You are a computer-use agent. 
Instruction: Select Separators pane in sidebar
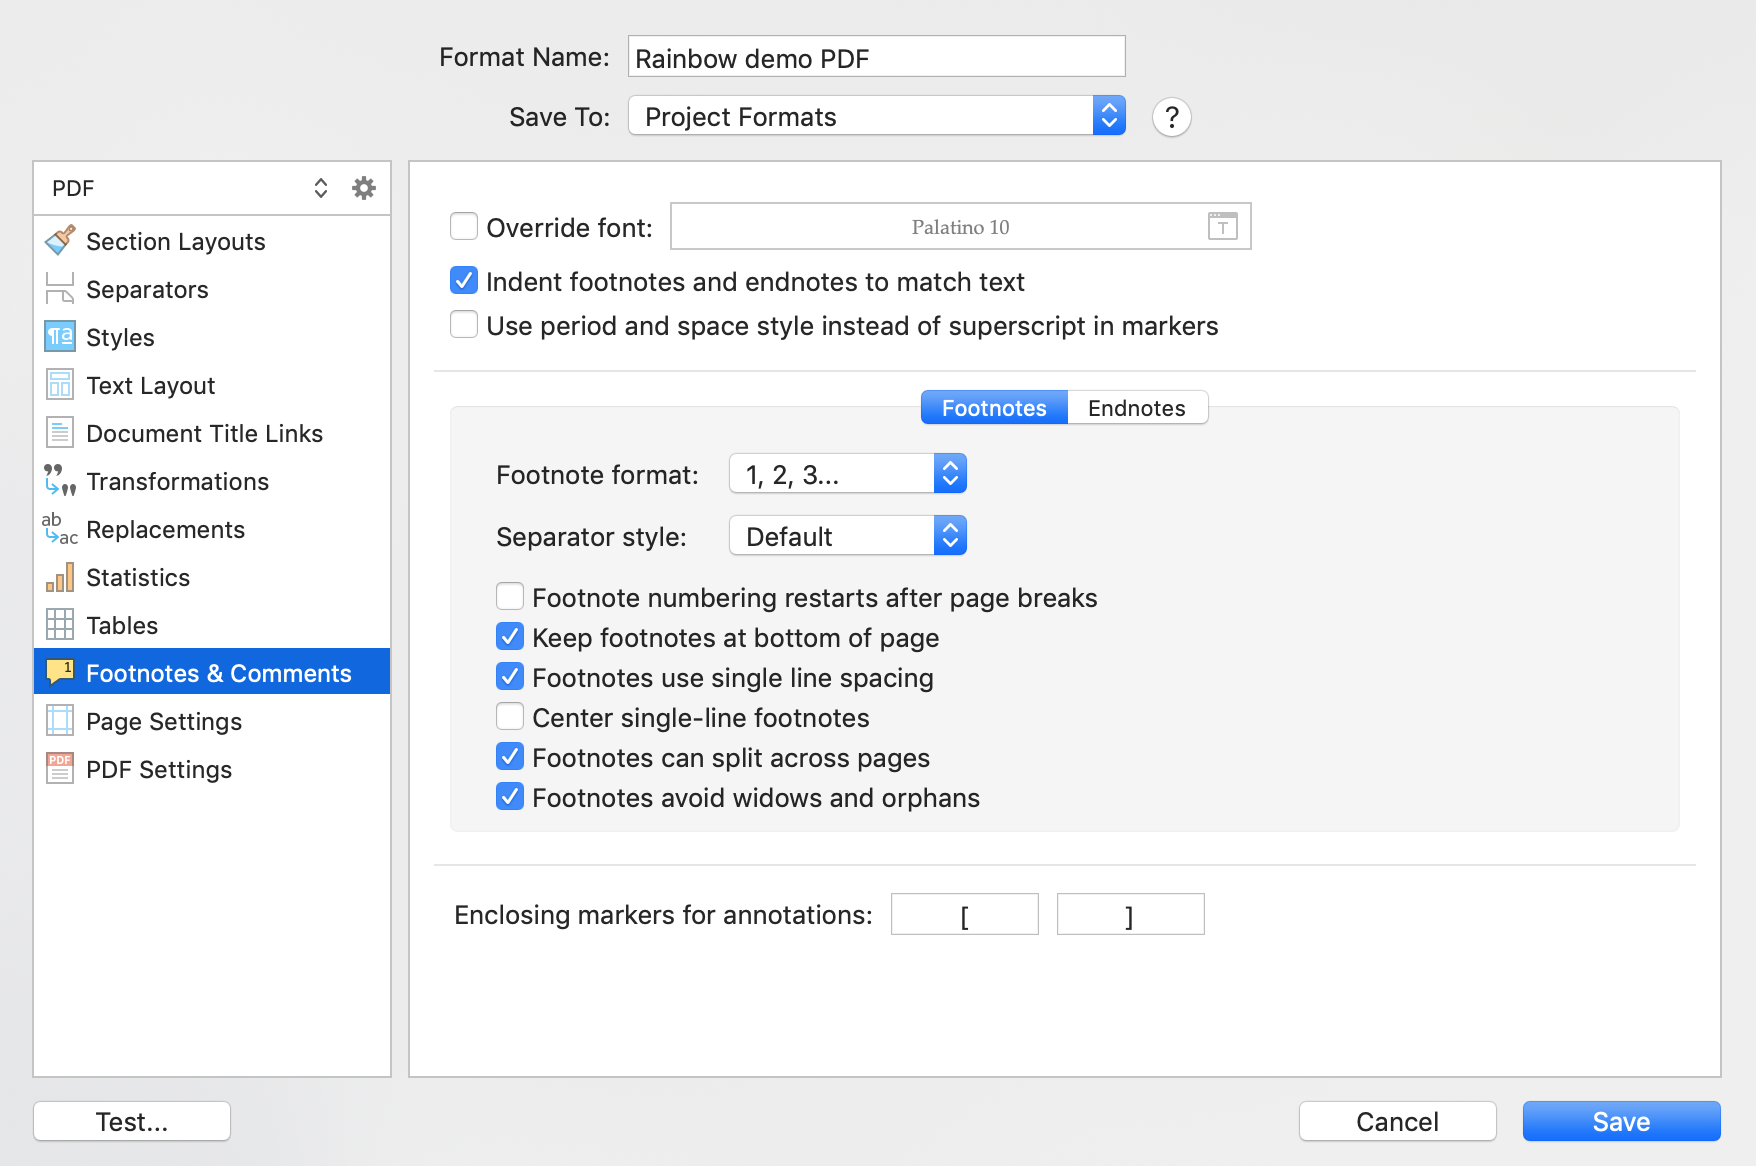coord(212,289)
